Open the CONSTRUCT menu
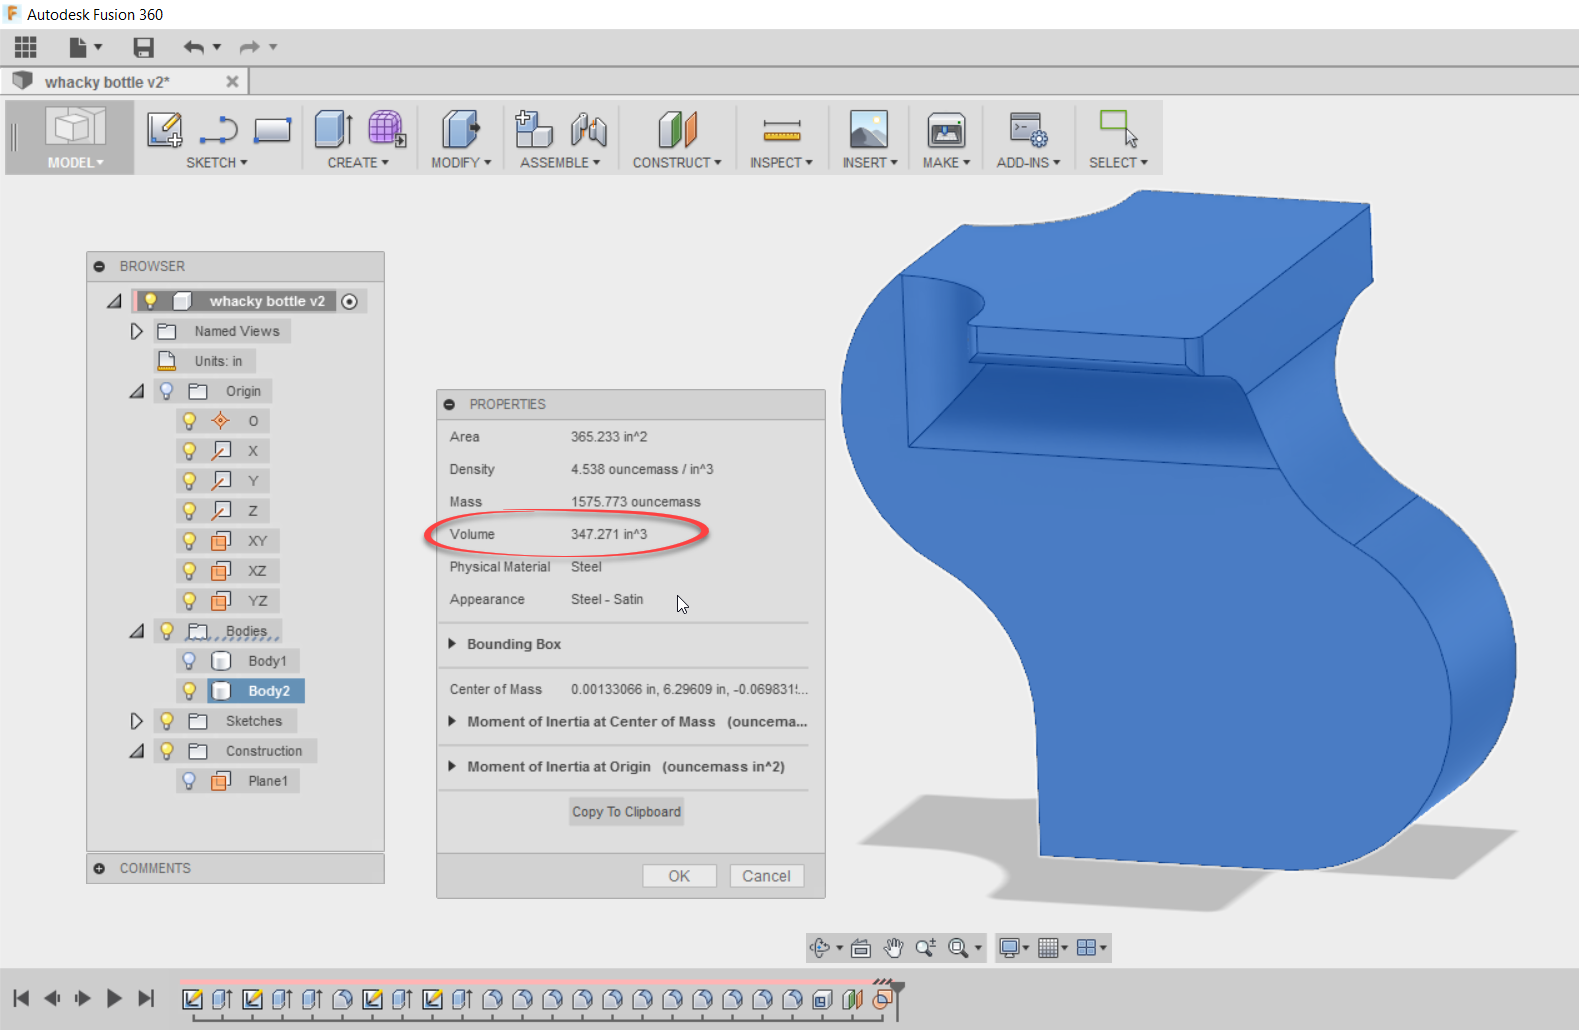The width and height of the screenshot is (1579, 1030). [x=677, y=162]
